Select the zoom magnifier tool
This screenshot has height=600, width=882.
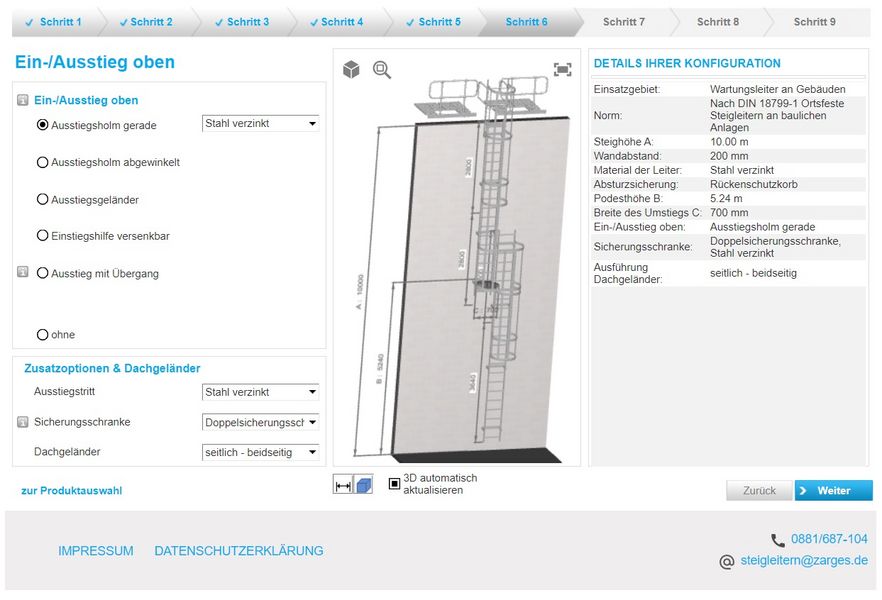(381, 68)
